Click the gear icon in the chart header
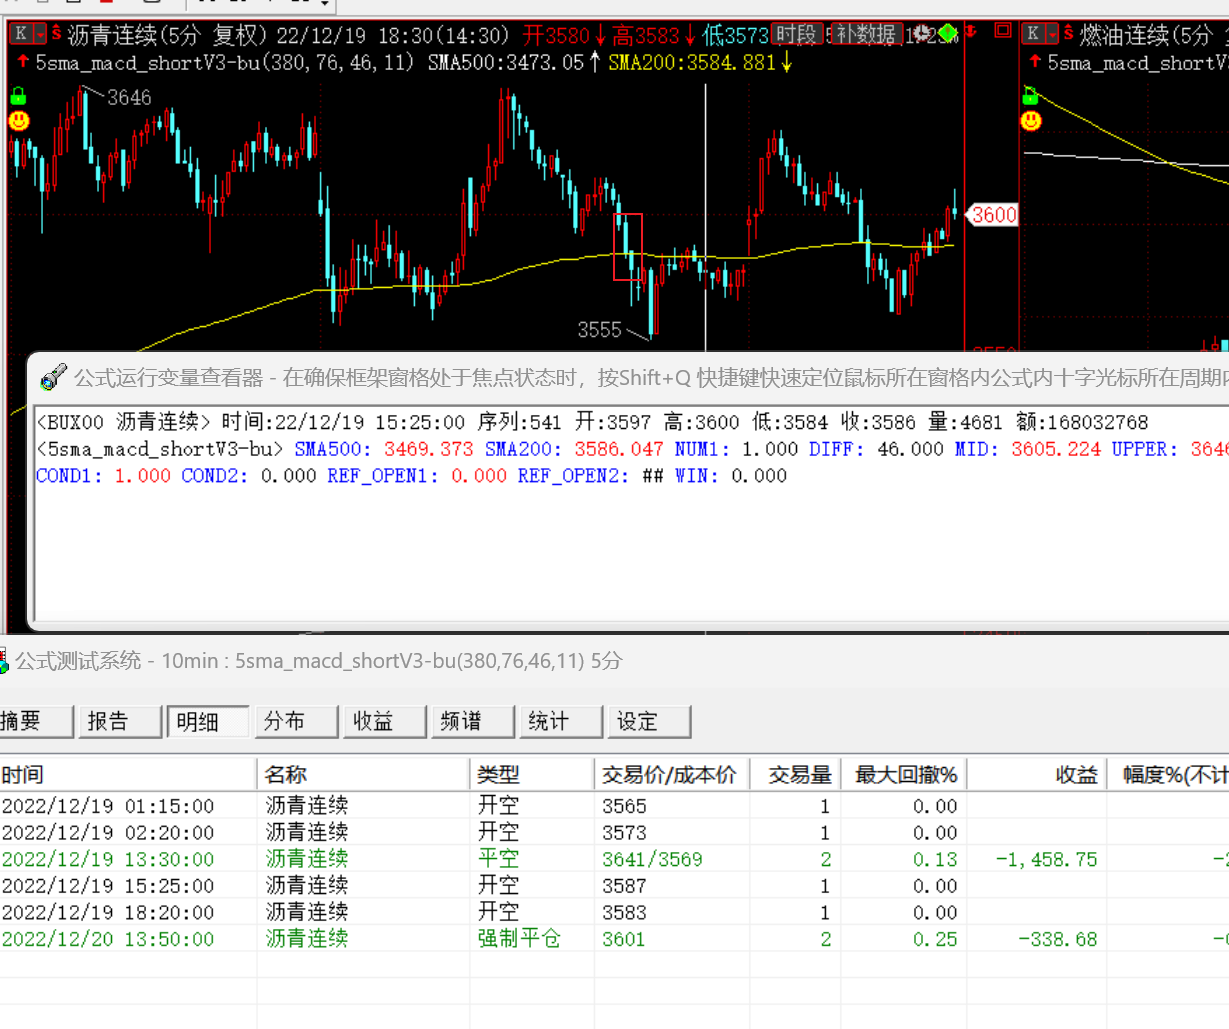Image resolution: width=1229 pixels, height=1029 pixels. tap(921, 34)
